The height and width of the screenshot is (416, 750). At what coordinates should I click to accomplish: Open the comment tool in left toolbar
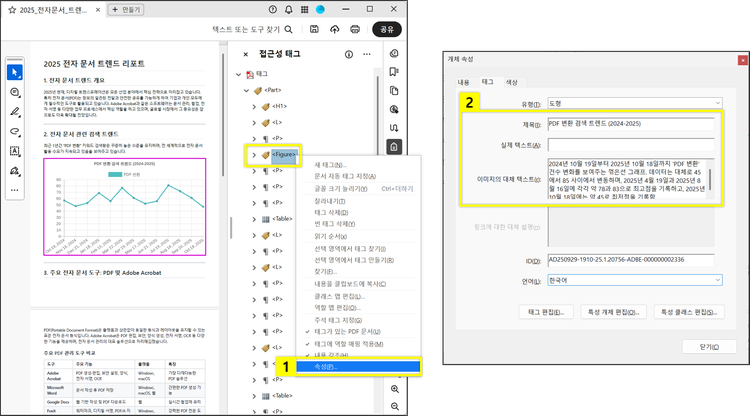[x=15, y=92]
